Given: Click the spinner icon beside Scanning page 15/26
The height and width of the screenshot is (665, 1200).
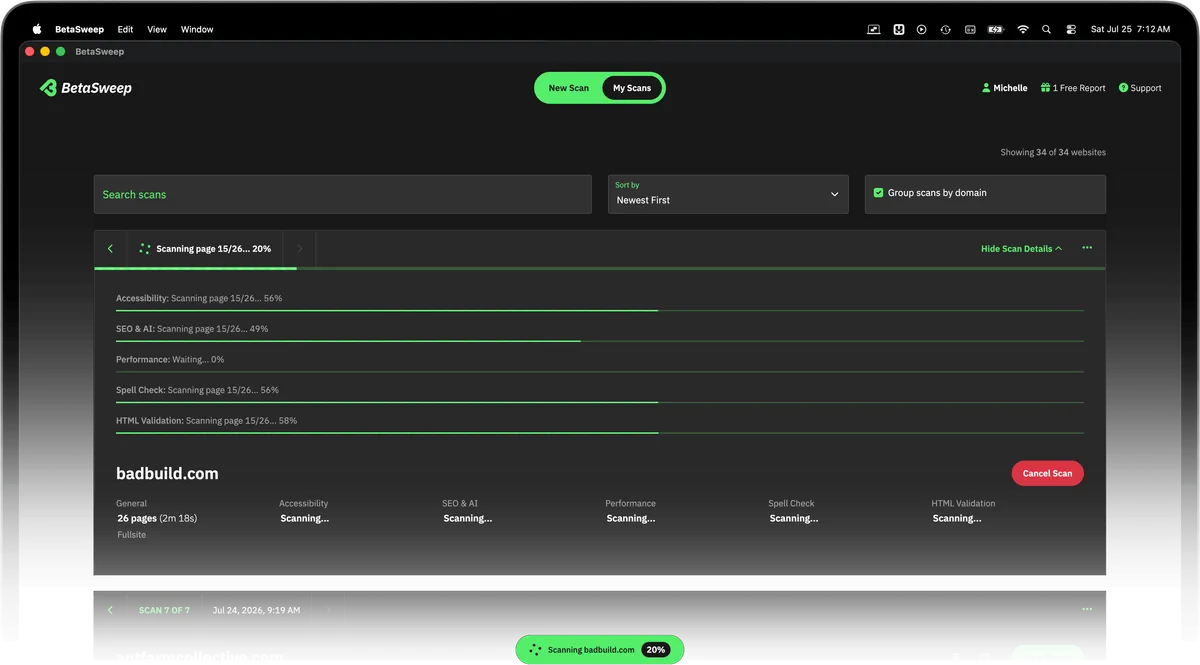Looking at the screenshot, I should pos(145,249).
